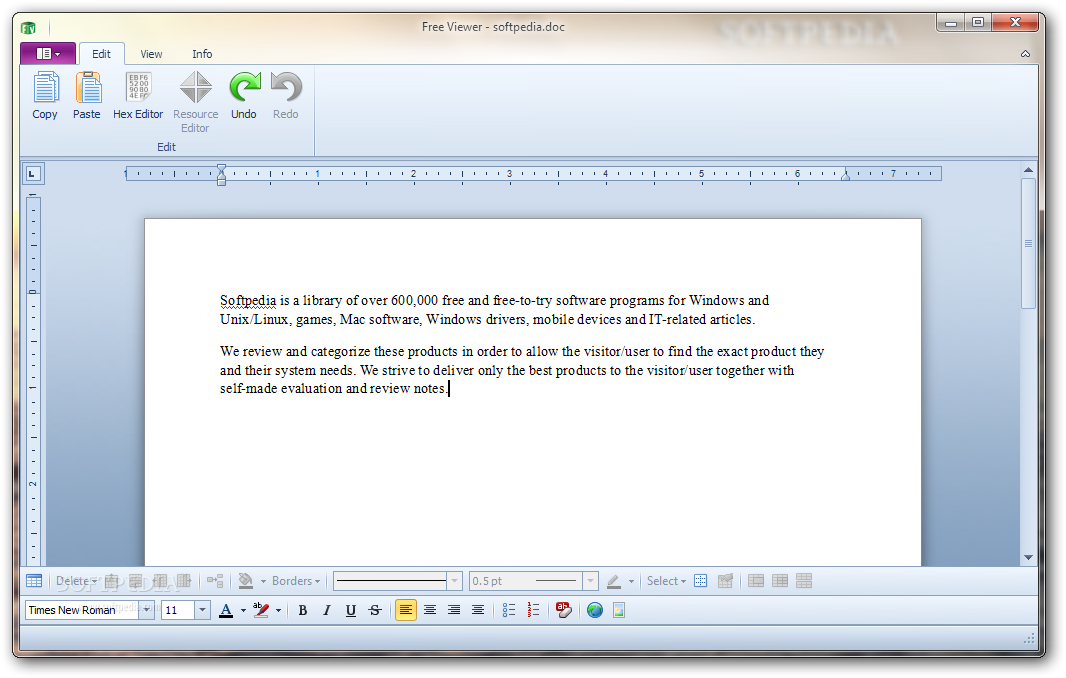Open the Borders dropdown

pyautogui.click(x=296, y=581)
